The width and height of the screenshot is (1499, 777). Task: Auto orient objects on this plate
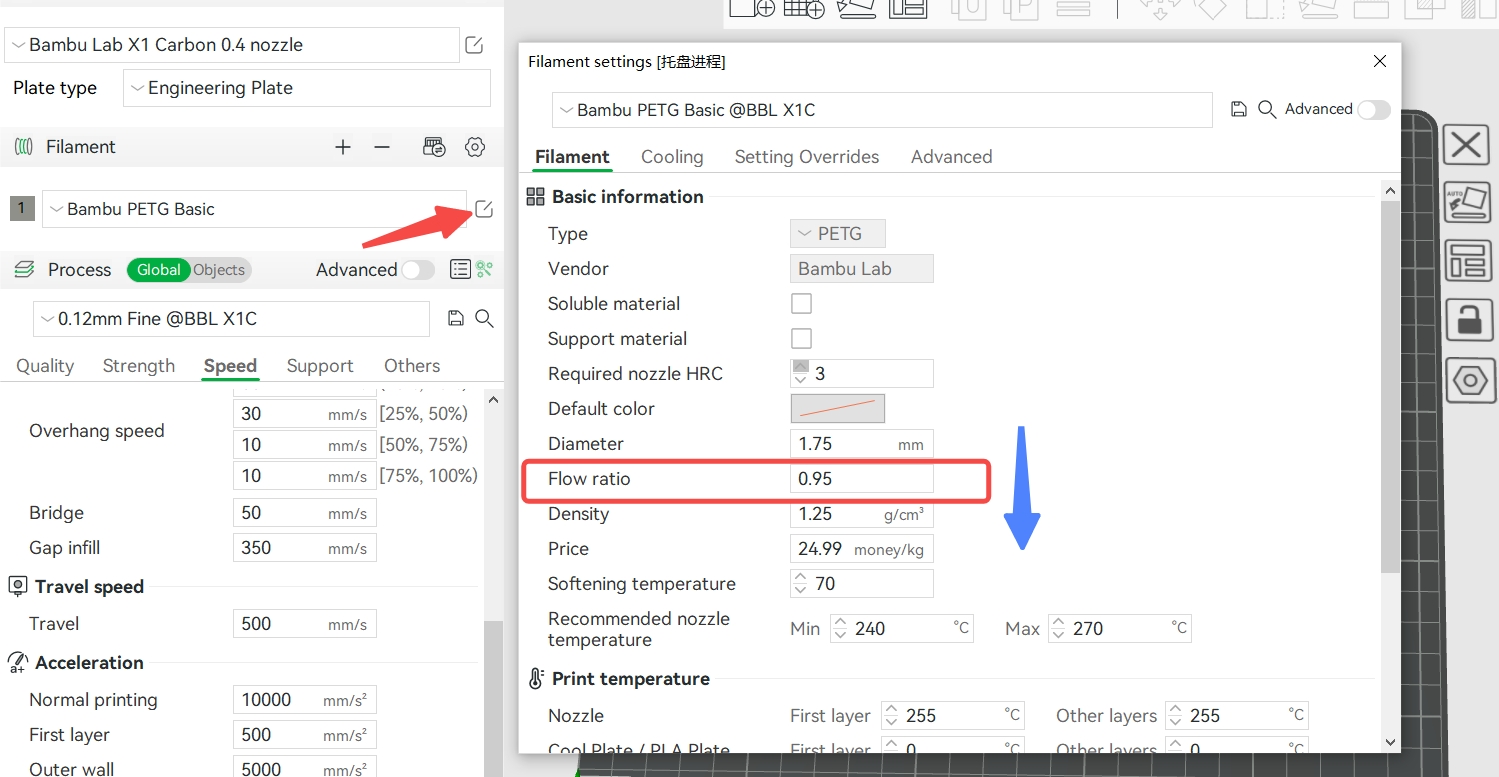click(x=1467, y=203)
